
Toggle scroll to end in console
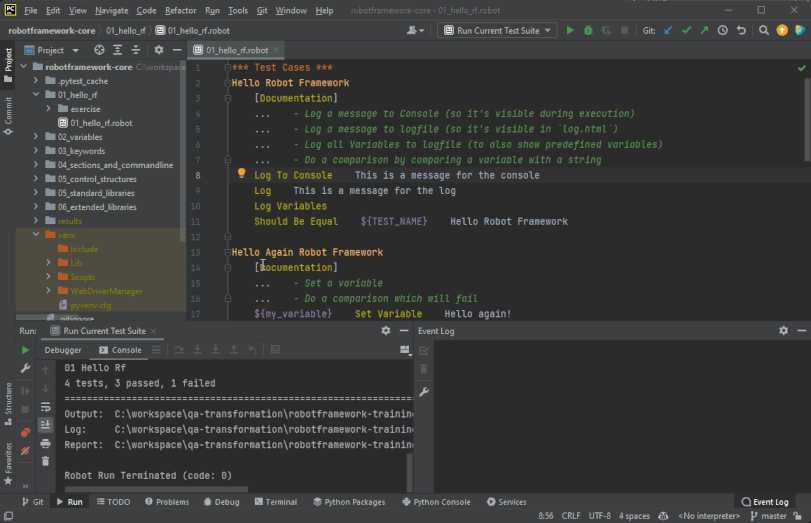(x=45, y=425)
